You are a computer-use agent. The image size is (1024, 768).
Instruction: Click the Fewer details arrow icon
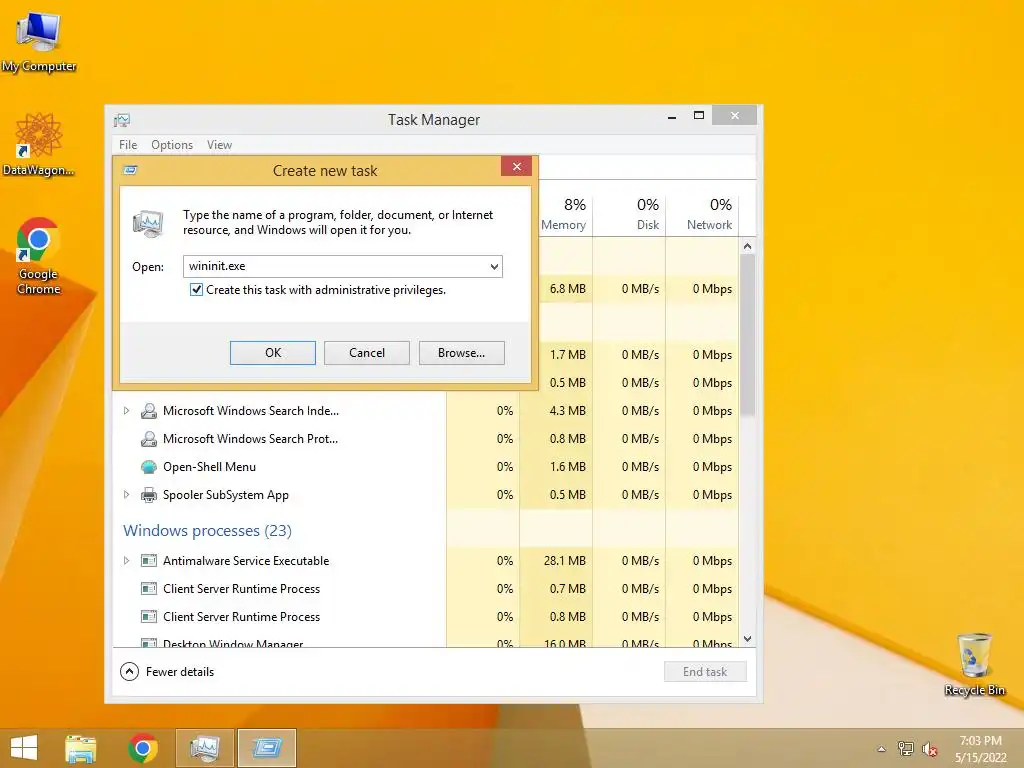(129, 671)
